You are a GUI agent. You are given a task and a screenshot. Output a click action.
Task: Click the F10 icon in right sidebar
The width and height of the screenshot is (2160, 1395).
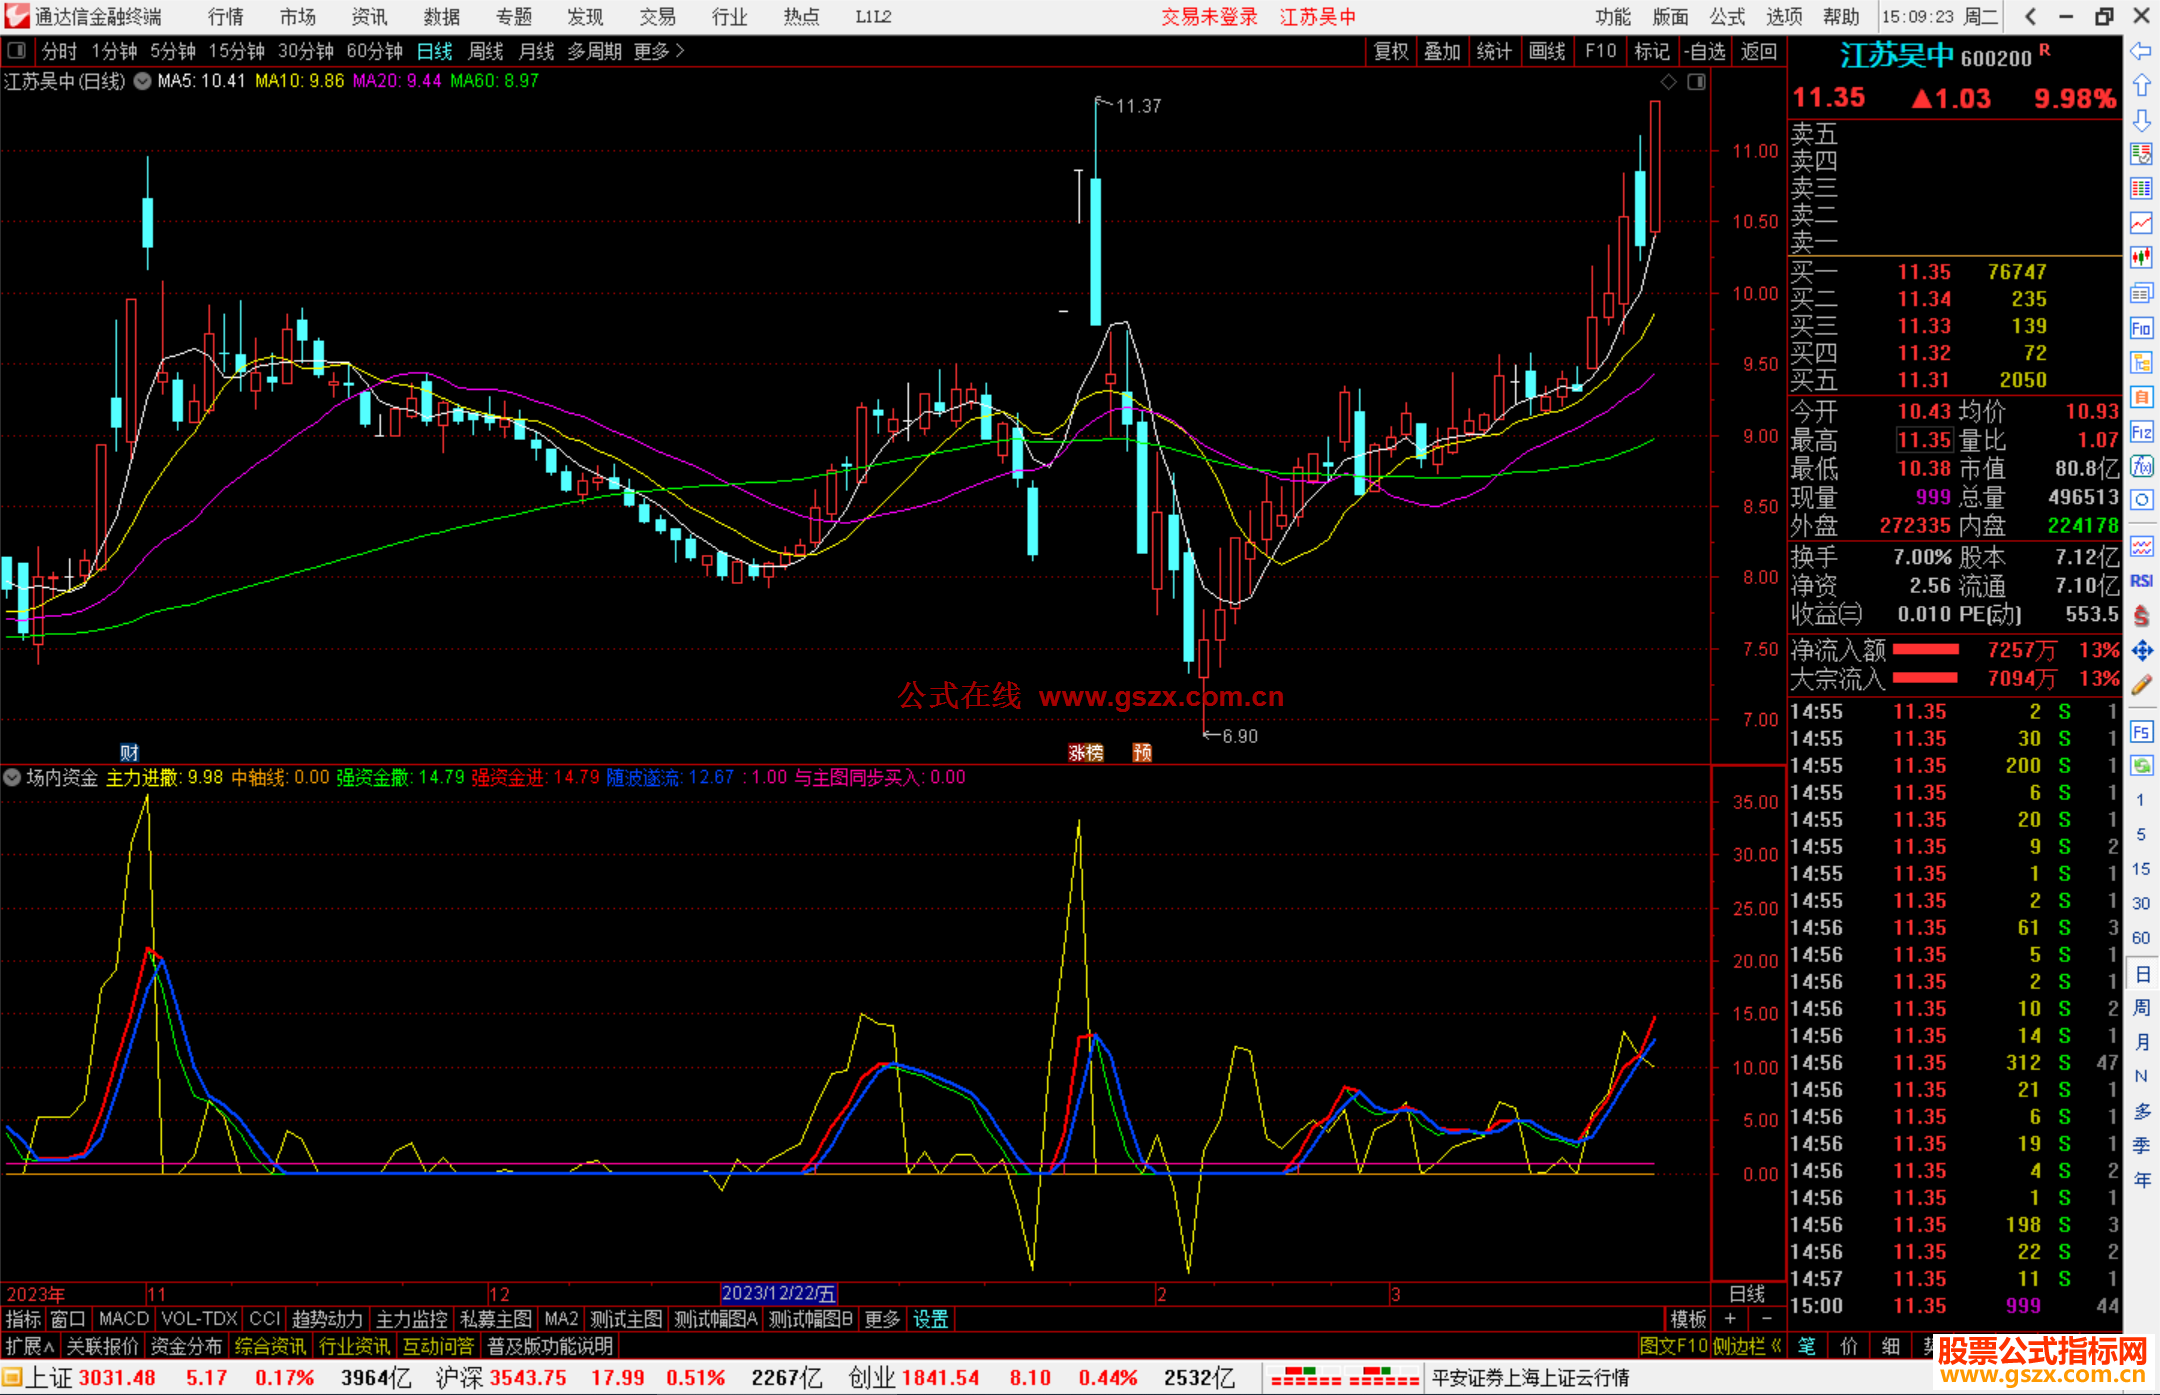click(x=2141, y=328)
